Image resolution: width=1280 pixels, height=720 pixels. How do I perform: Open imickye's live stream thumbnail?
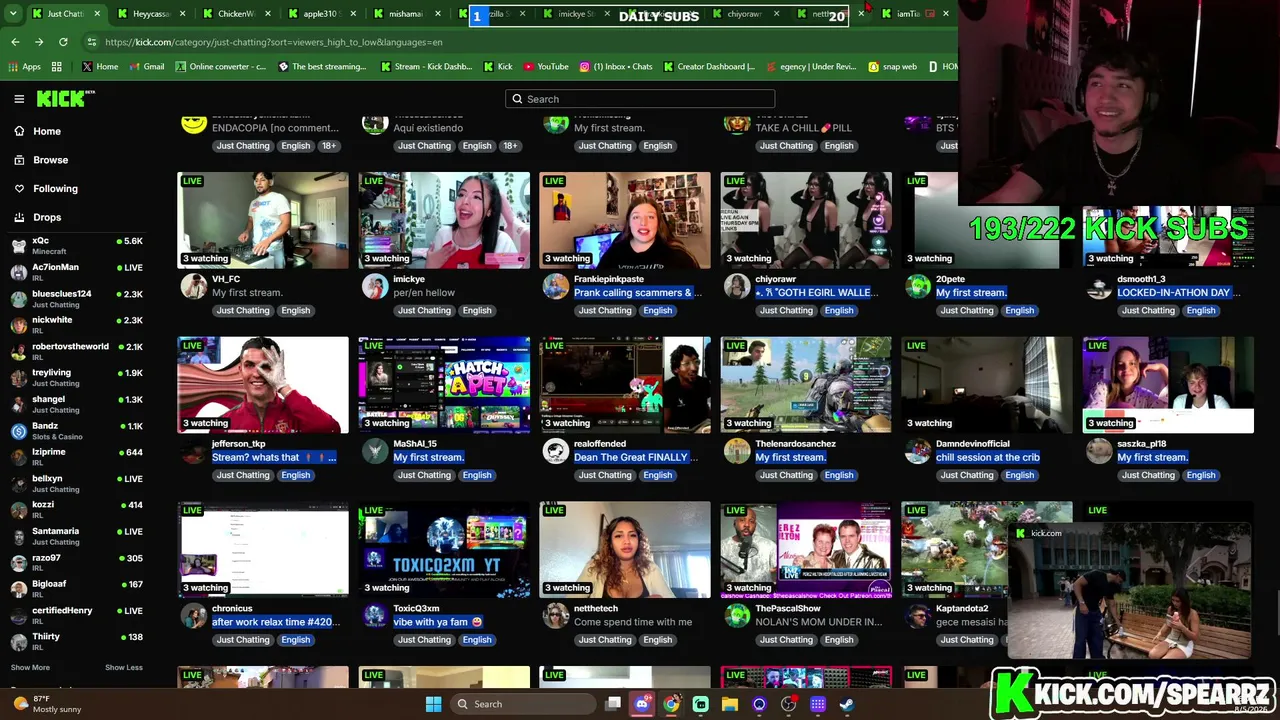coord(444,220)
